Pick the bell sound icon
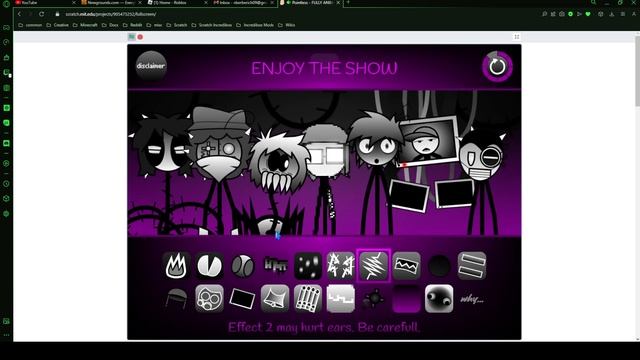The width and height of the screenshot is (640, 360). click(276, 299)
